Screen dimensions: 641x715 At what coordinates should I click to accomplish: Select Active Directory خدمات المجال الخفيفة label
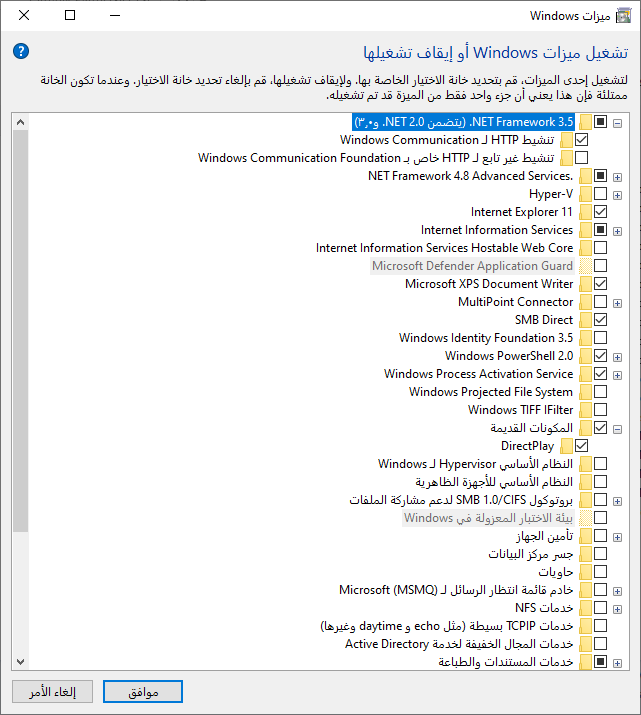coord(459,644)
